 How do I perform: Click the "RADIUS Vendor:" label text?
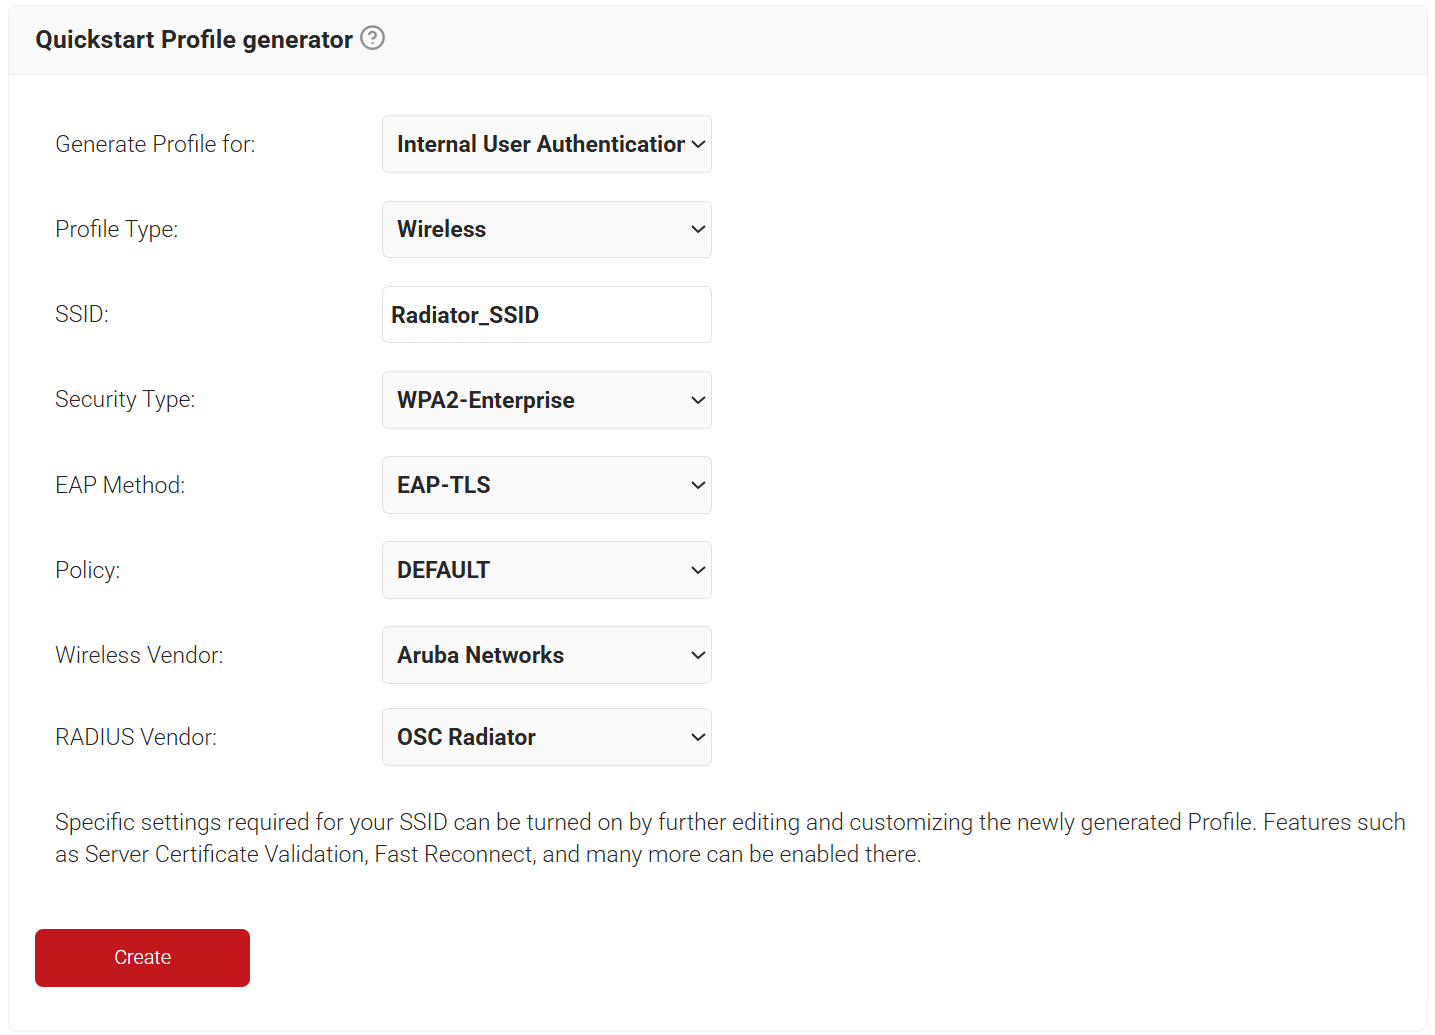pyautogui.click(x=136, y=737)
